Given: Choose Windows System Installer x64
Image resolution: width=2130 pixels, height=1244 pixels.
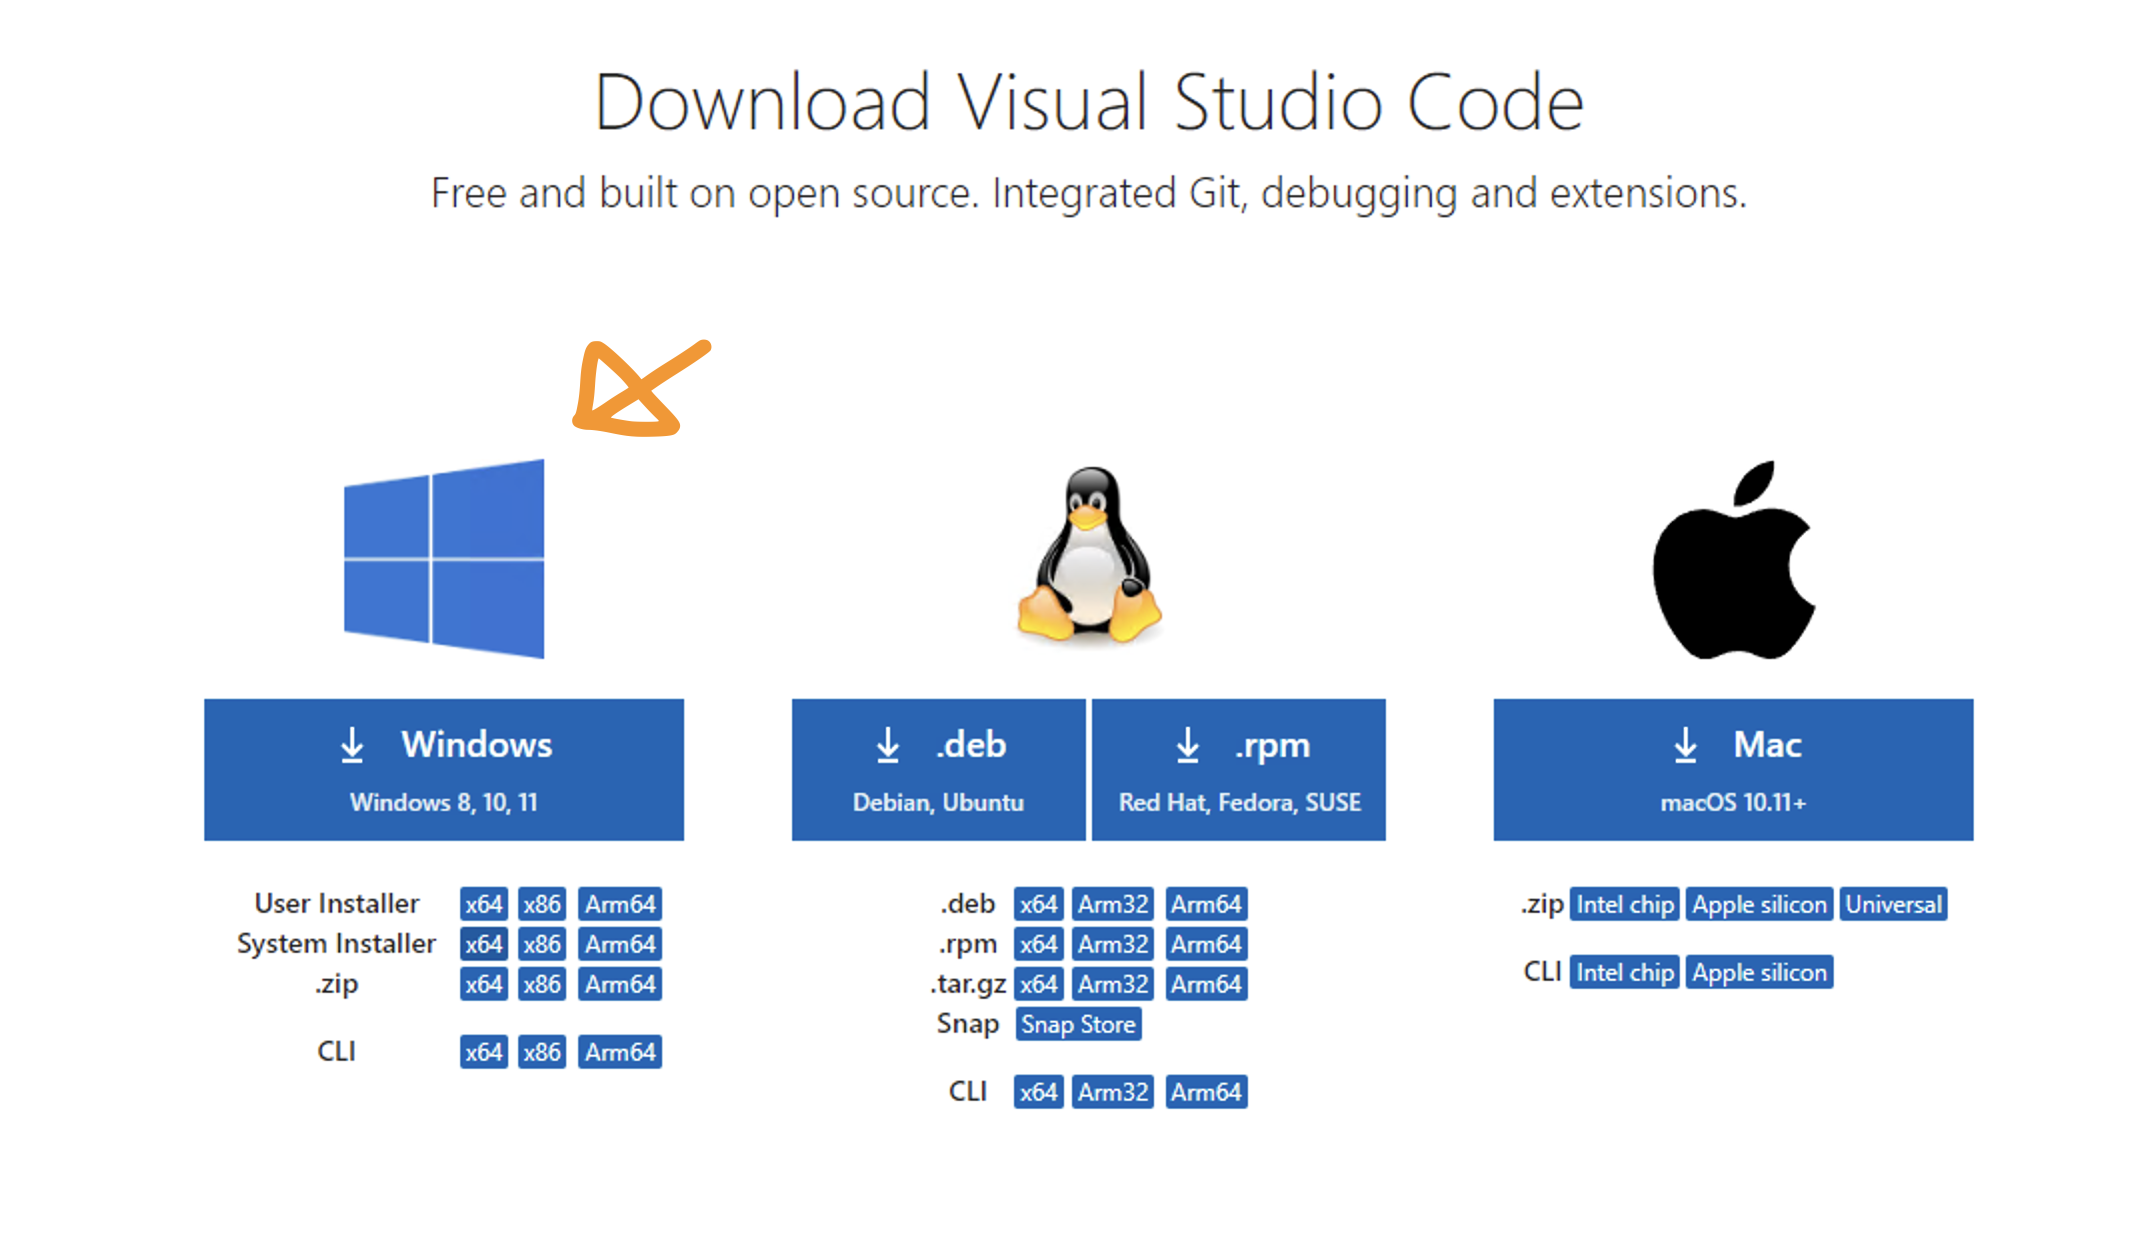Looking at the screenshot, I should tap(483, 944).
